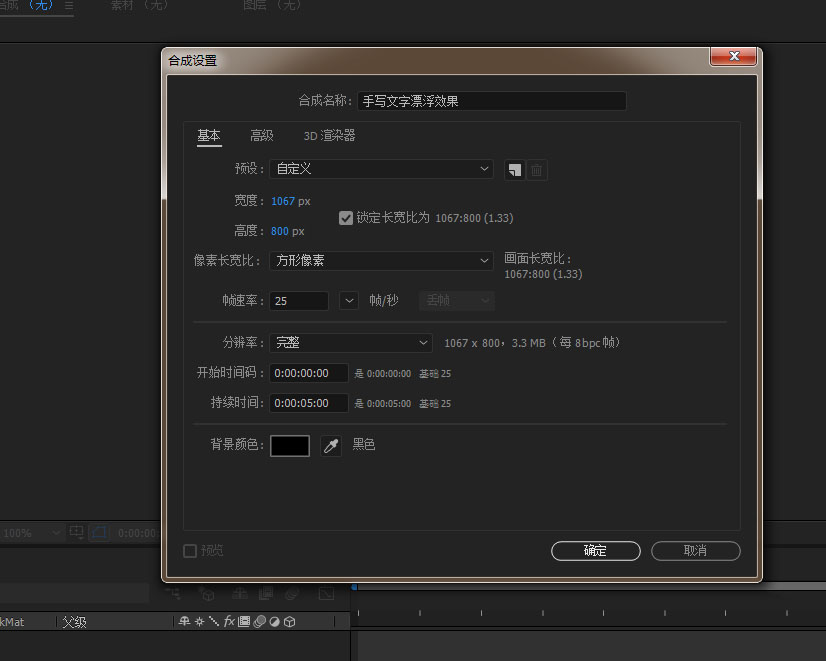Click the 开始时间码 field 0:00:00:00
The width and height of the screenshot is (826, 661).
[309, 373]
